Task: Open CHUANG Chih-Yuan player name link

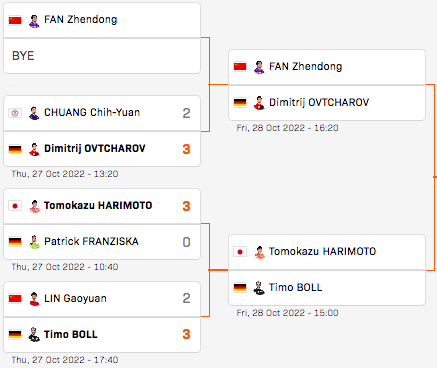Action: [x=92, y=112]
